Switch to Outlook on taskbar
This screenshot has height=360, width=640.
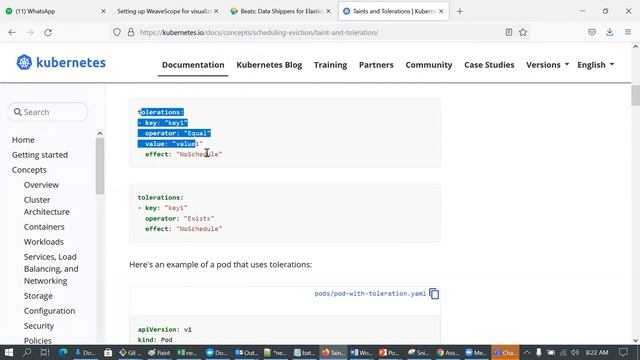246,352
